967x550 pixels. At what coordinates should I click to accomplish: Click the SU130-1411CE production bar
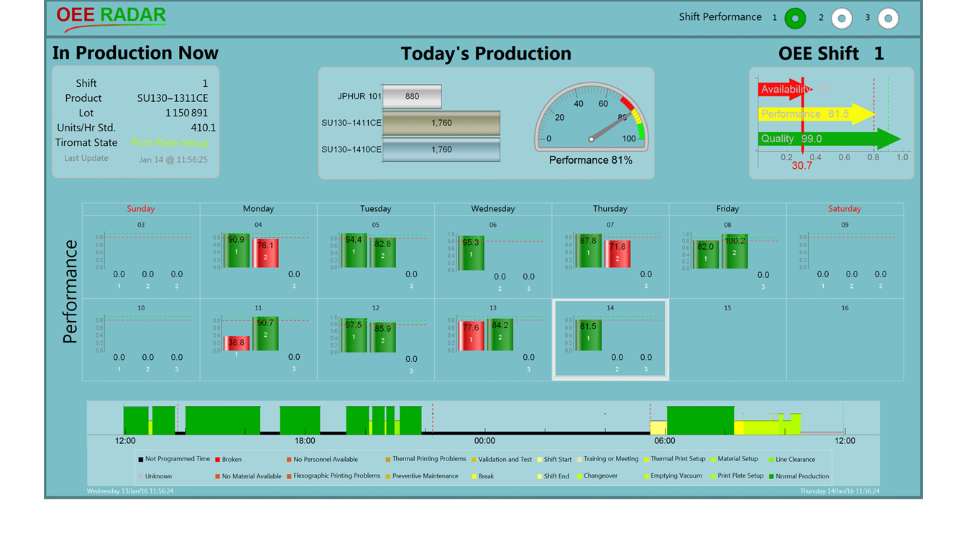pos(441,123)
